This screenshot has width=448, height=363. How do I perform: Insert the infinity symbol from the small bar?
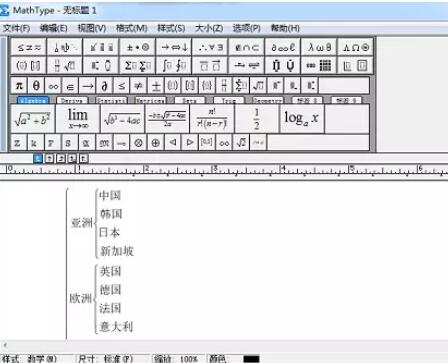53,86
